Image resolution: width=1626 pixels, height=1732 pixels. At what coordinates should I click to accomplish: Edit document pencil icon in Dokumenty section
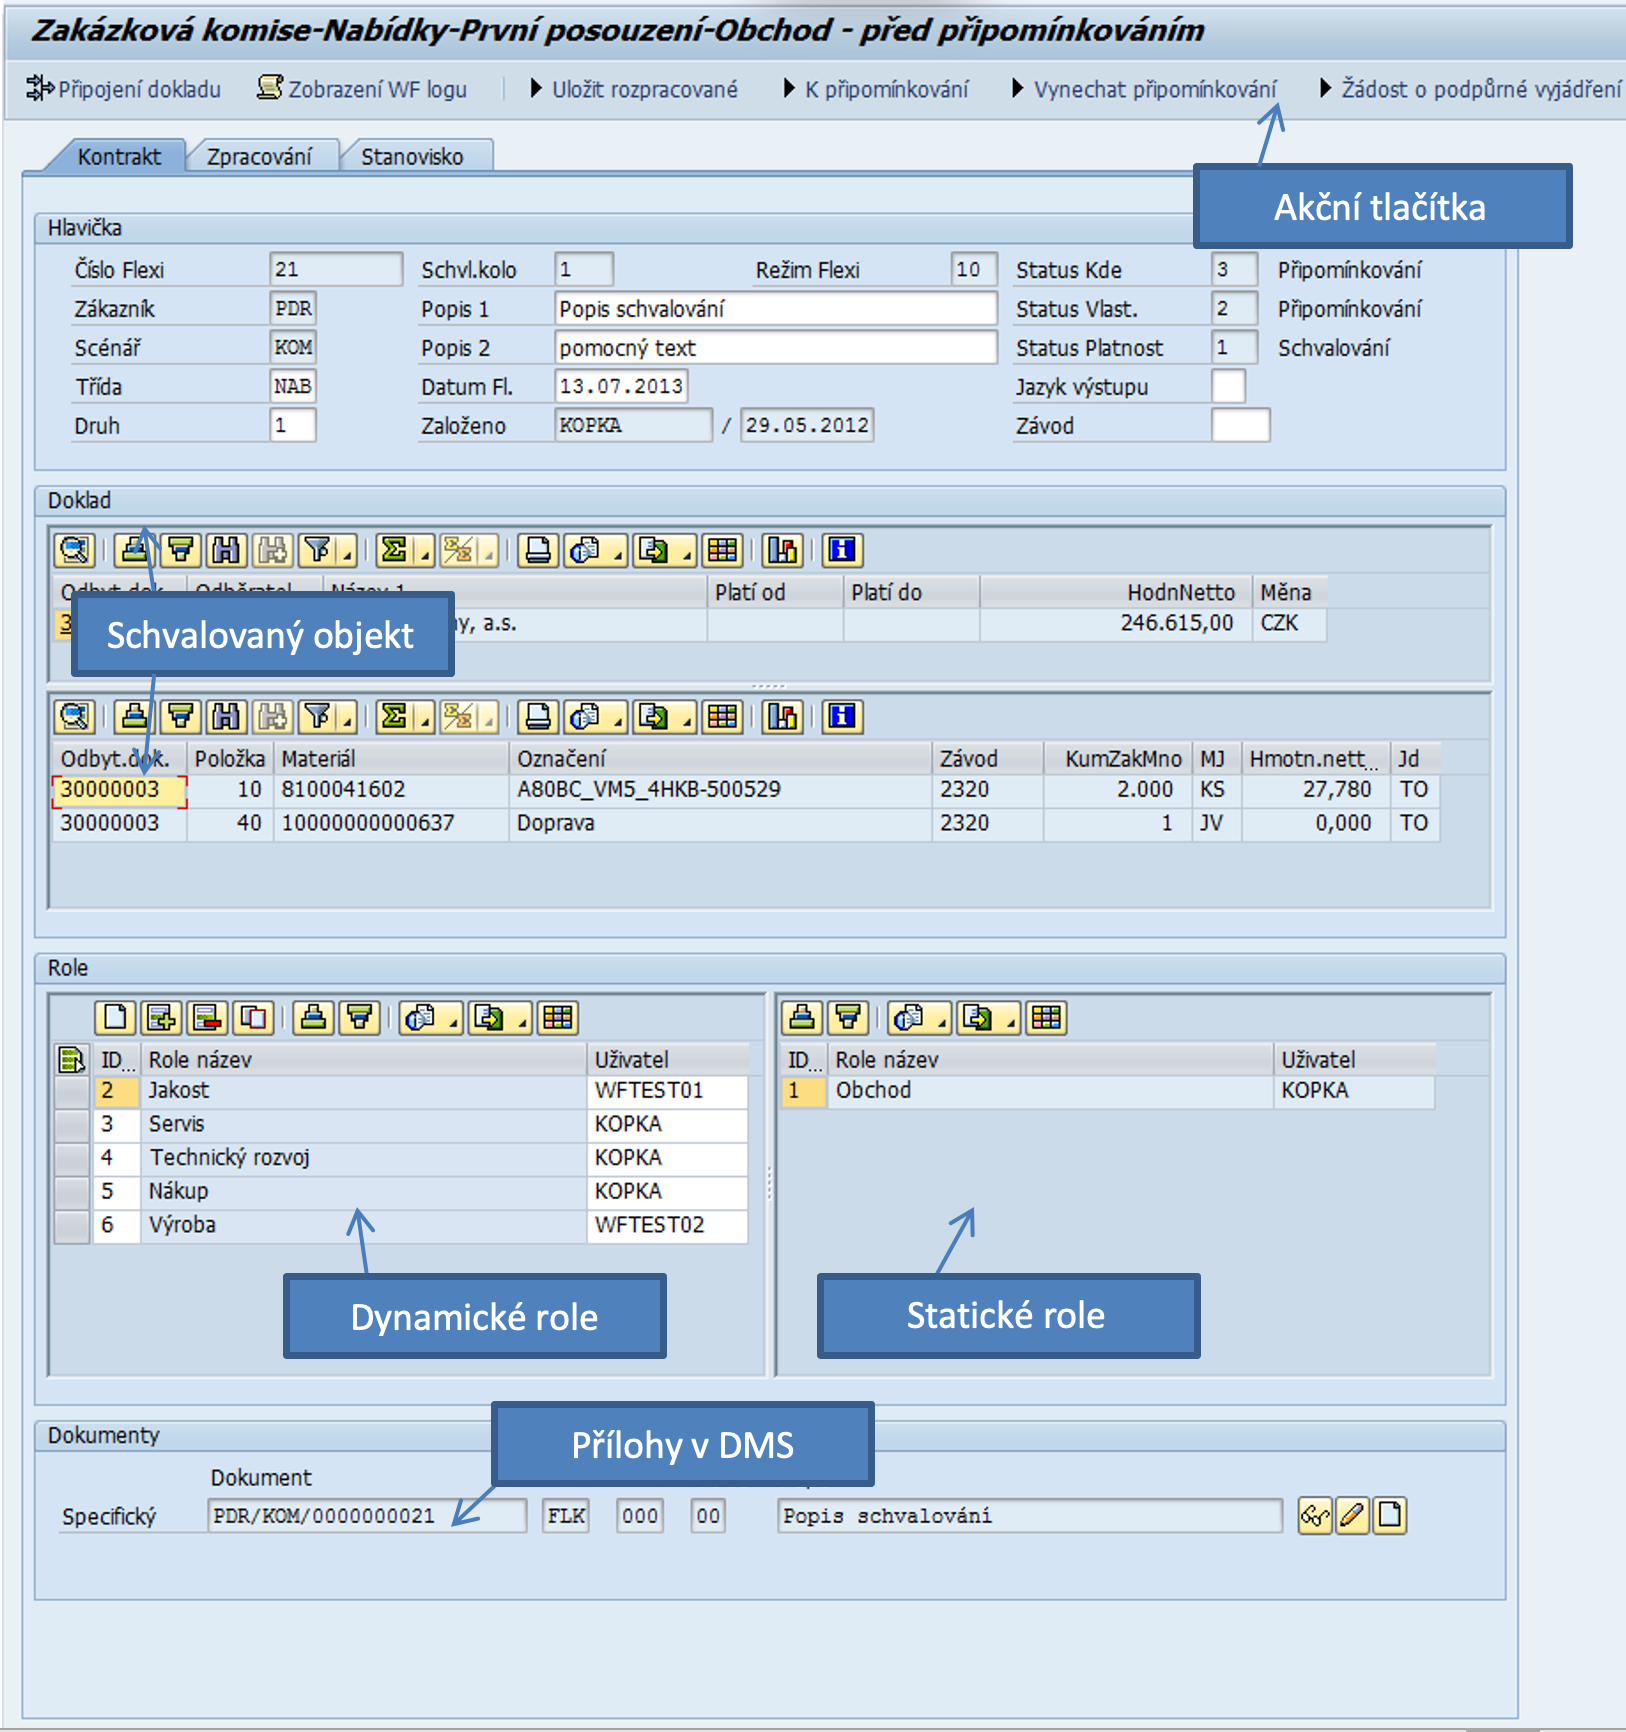(1352, 1516)
